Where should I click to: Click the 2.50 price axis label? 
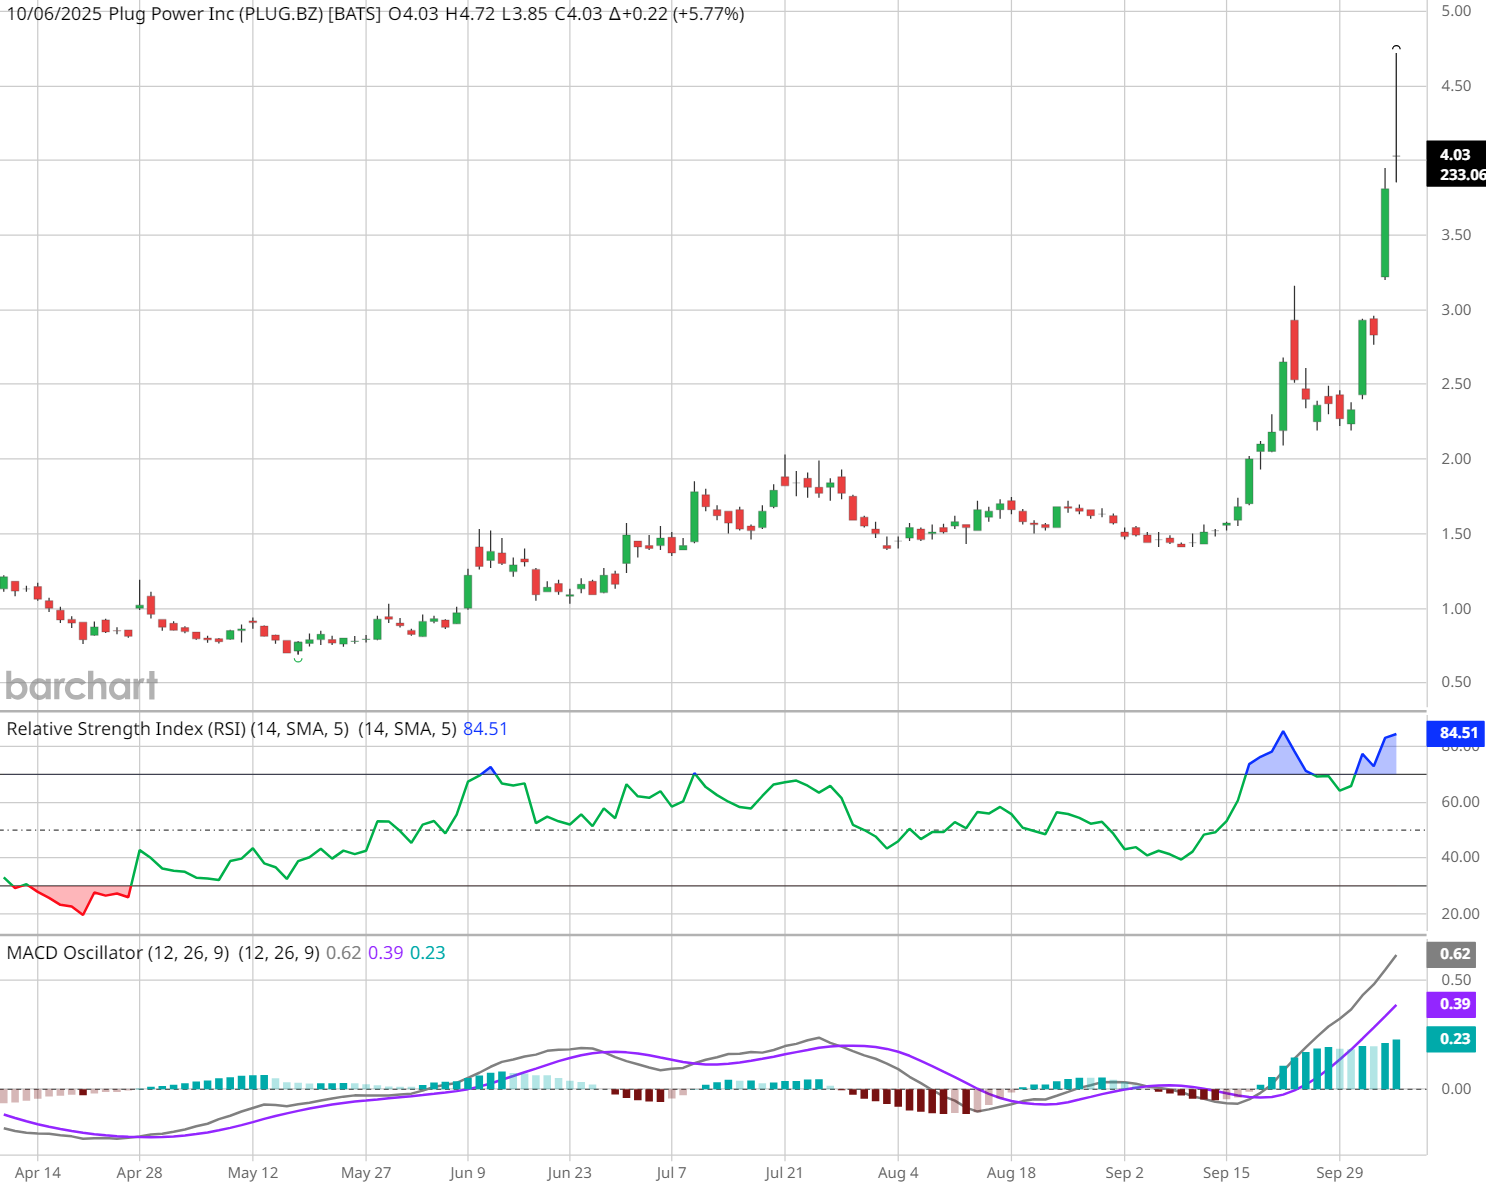click(1456, 384)
